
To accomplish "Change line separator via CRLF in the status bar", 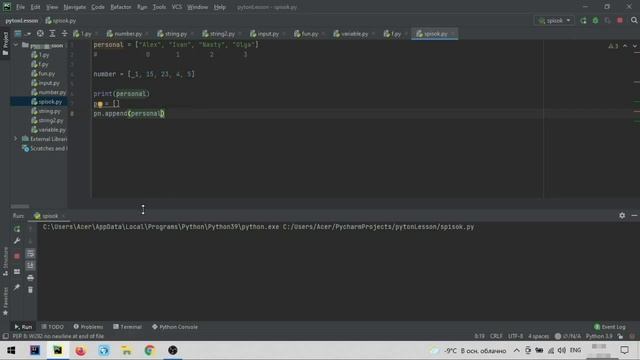I will click(496, 336).
